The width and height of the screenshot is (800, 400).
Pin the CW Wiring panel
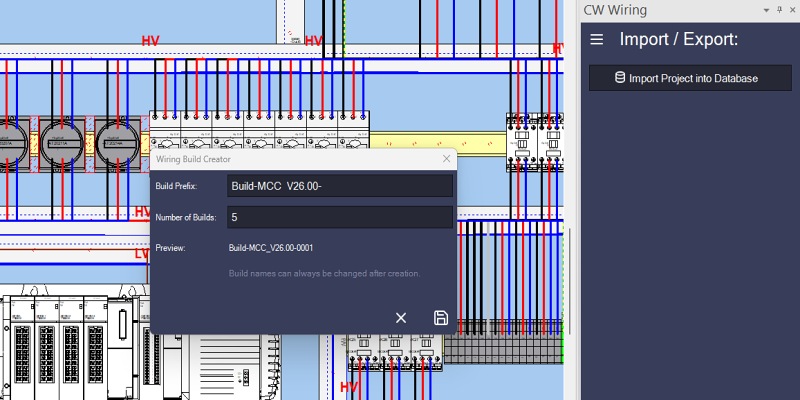coord(778,10)
